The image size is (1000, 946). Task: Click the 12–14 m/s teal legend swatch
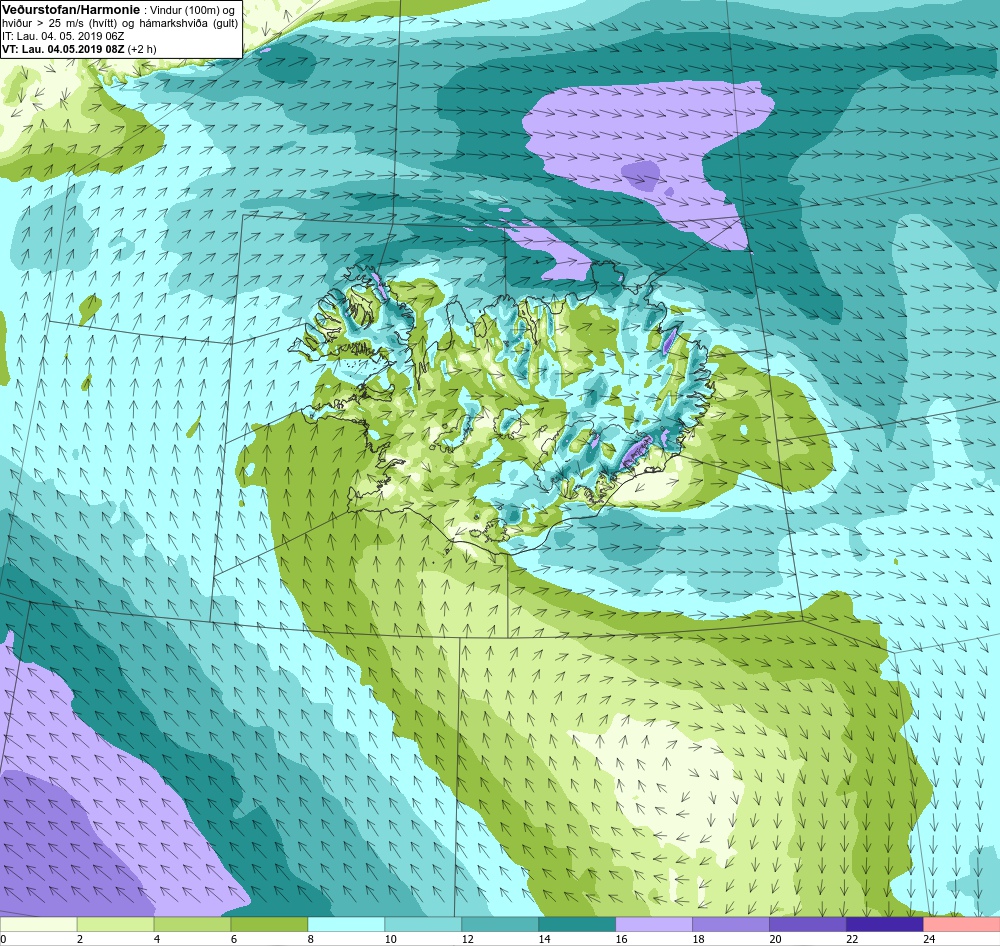[x=500, y=925]
